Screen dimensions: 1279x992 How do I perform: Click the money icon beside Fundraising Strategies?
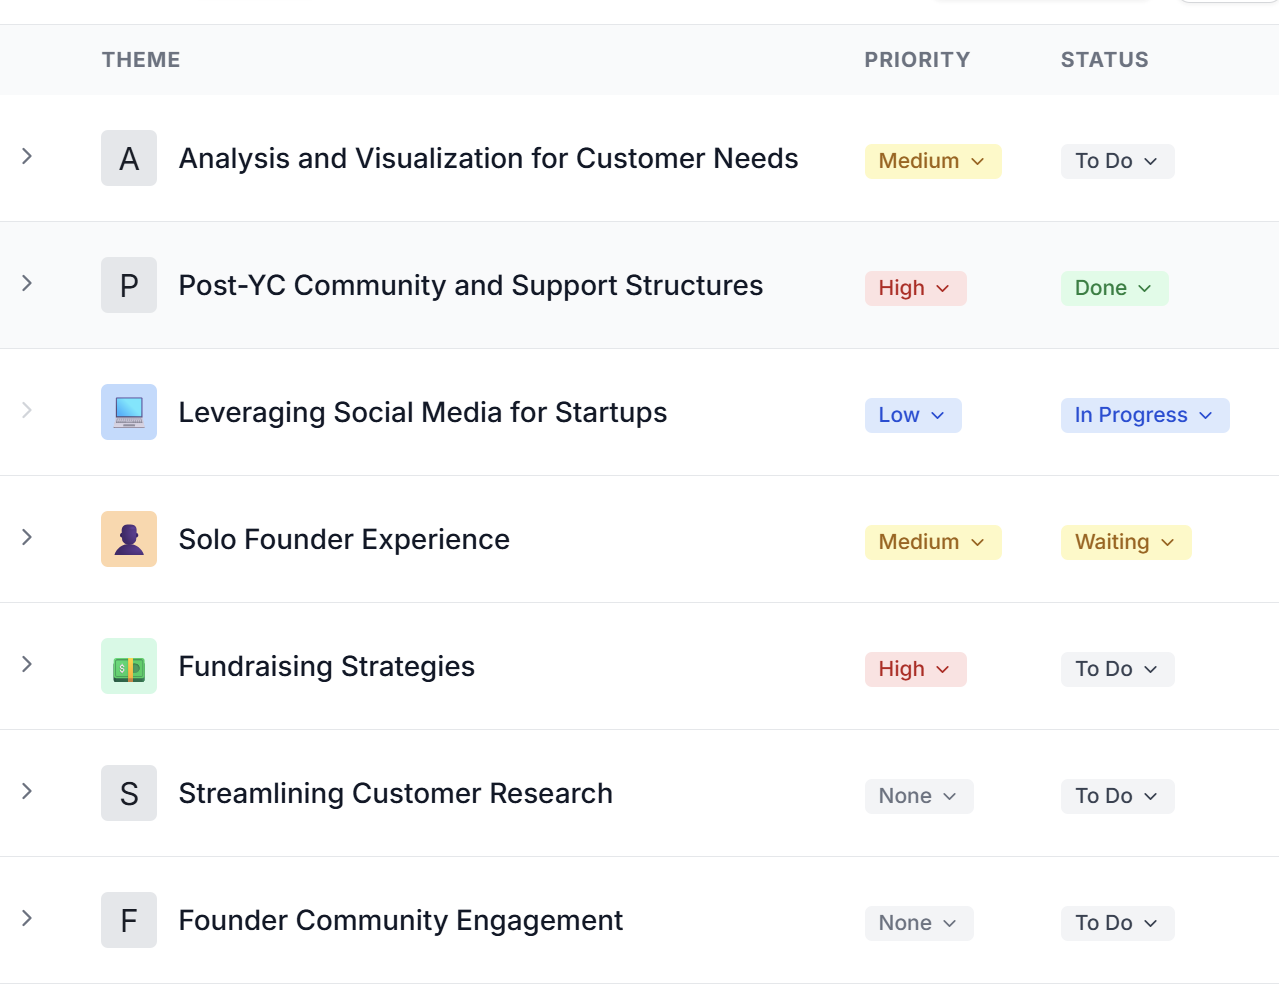(x=128, y=665)
